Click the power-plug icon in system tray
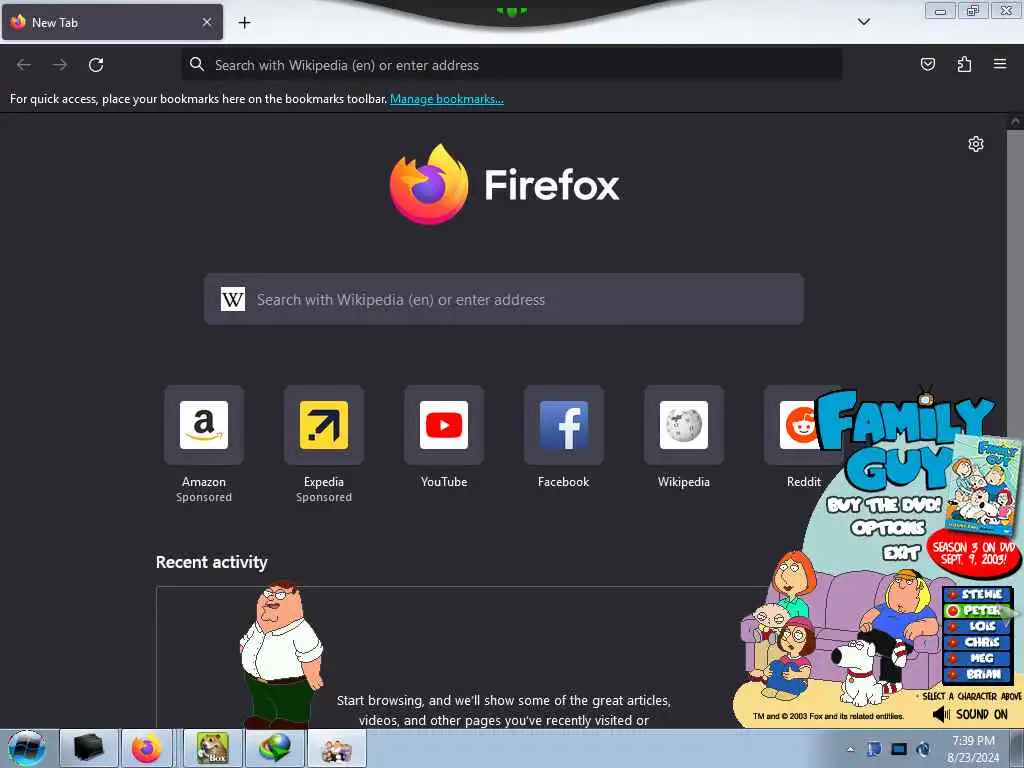1024x768 pixels. [924, 749]
